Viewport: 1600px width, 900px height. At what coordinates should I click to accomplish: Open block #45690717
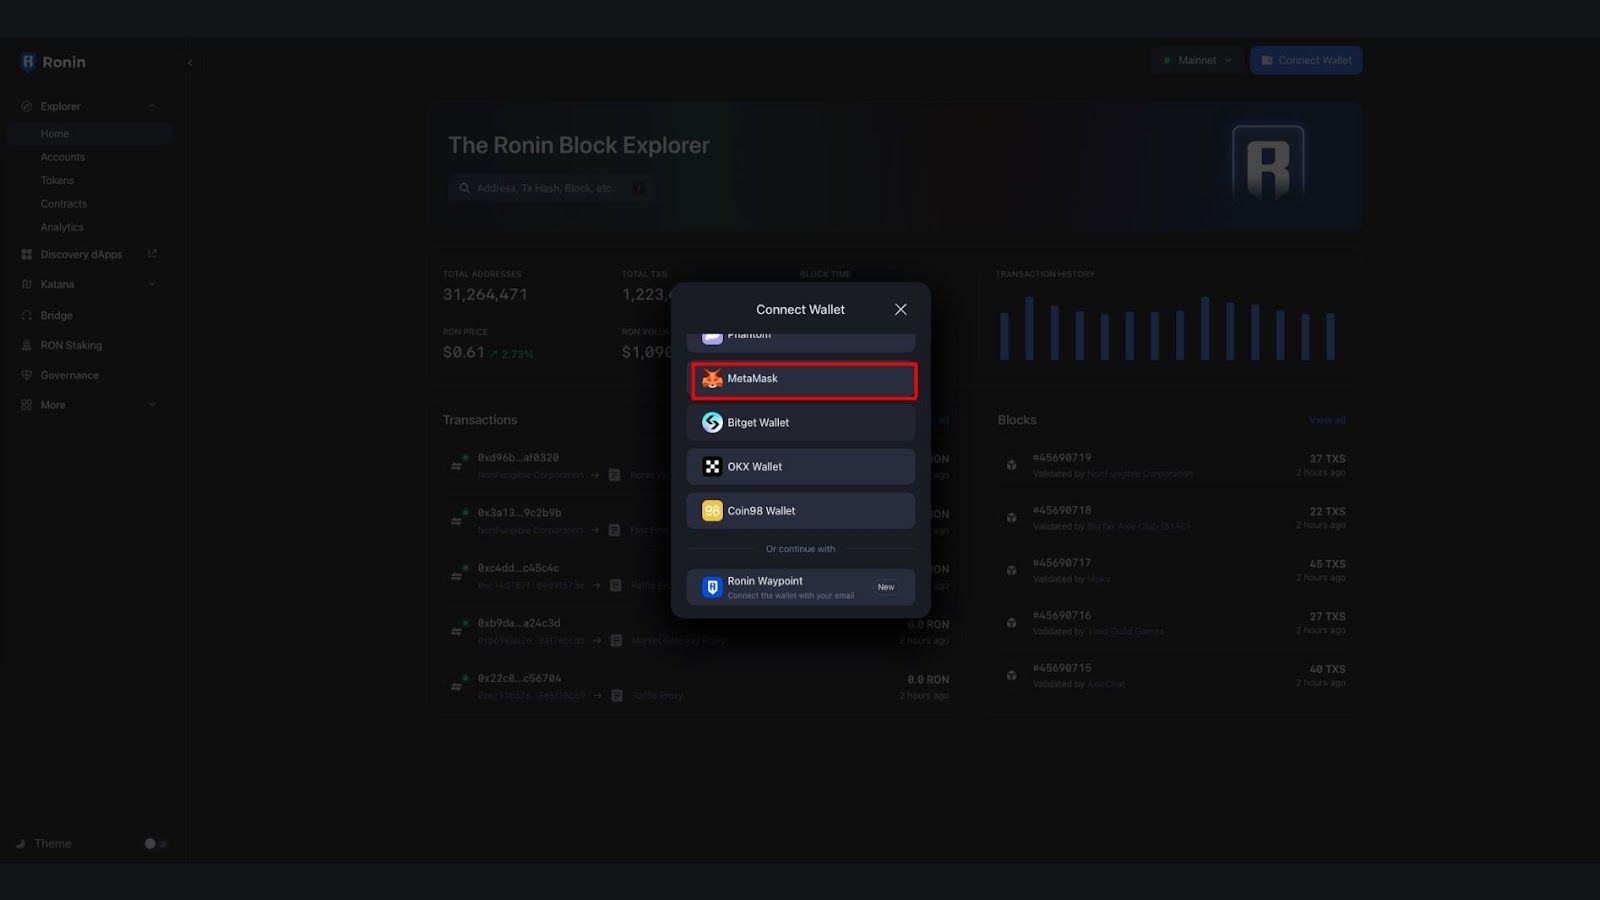(x=1062, y=563)
